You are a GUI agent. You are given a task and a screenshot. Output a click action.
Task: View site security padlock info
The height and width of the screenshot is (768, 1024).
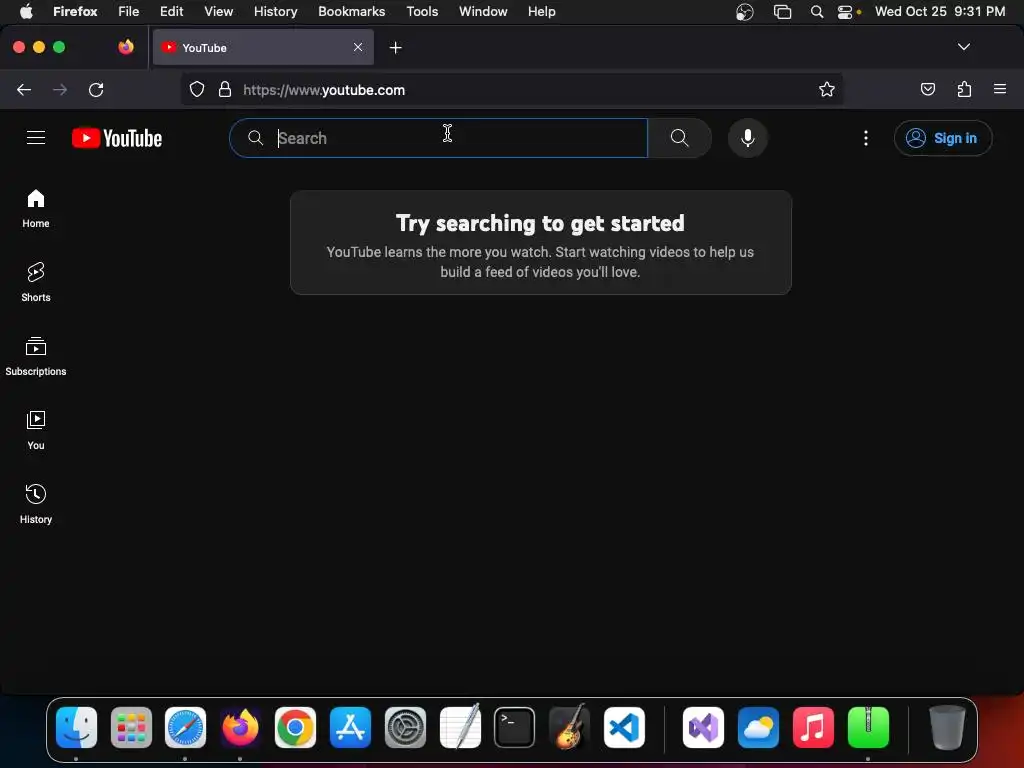[225, 89]
